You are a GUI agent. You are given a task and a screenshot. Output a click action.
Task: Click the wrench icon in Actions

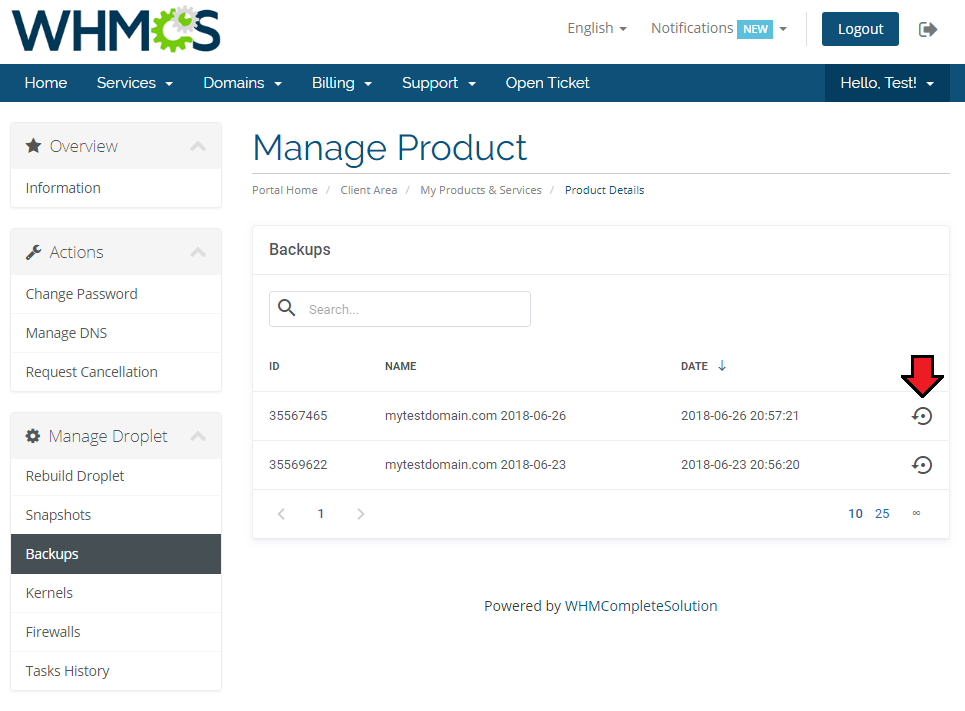click(x=33, y=252)
